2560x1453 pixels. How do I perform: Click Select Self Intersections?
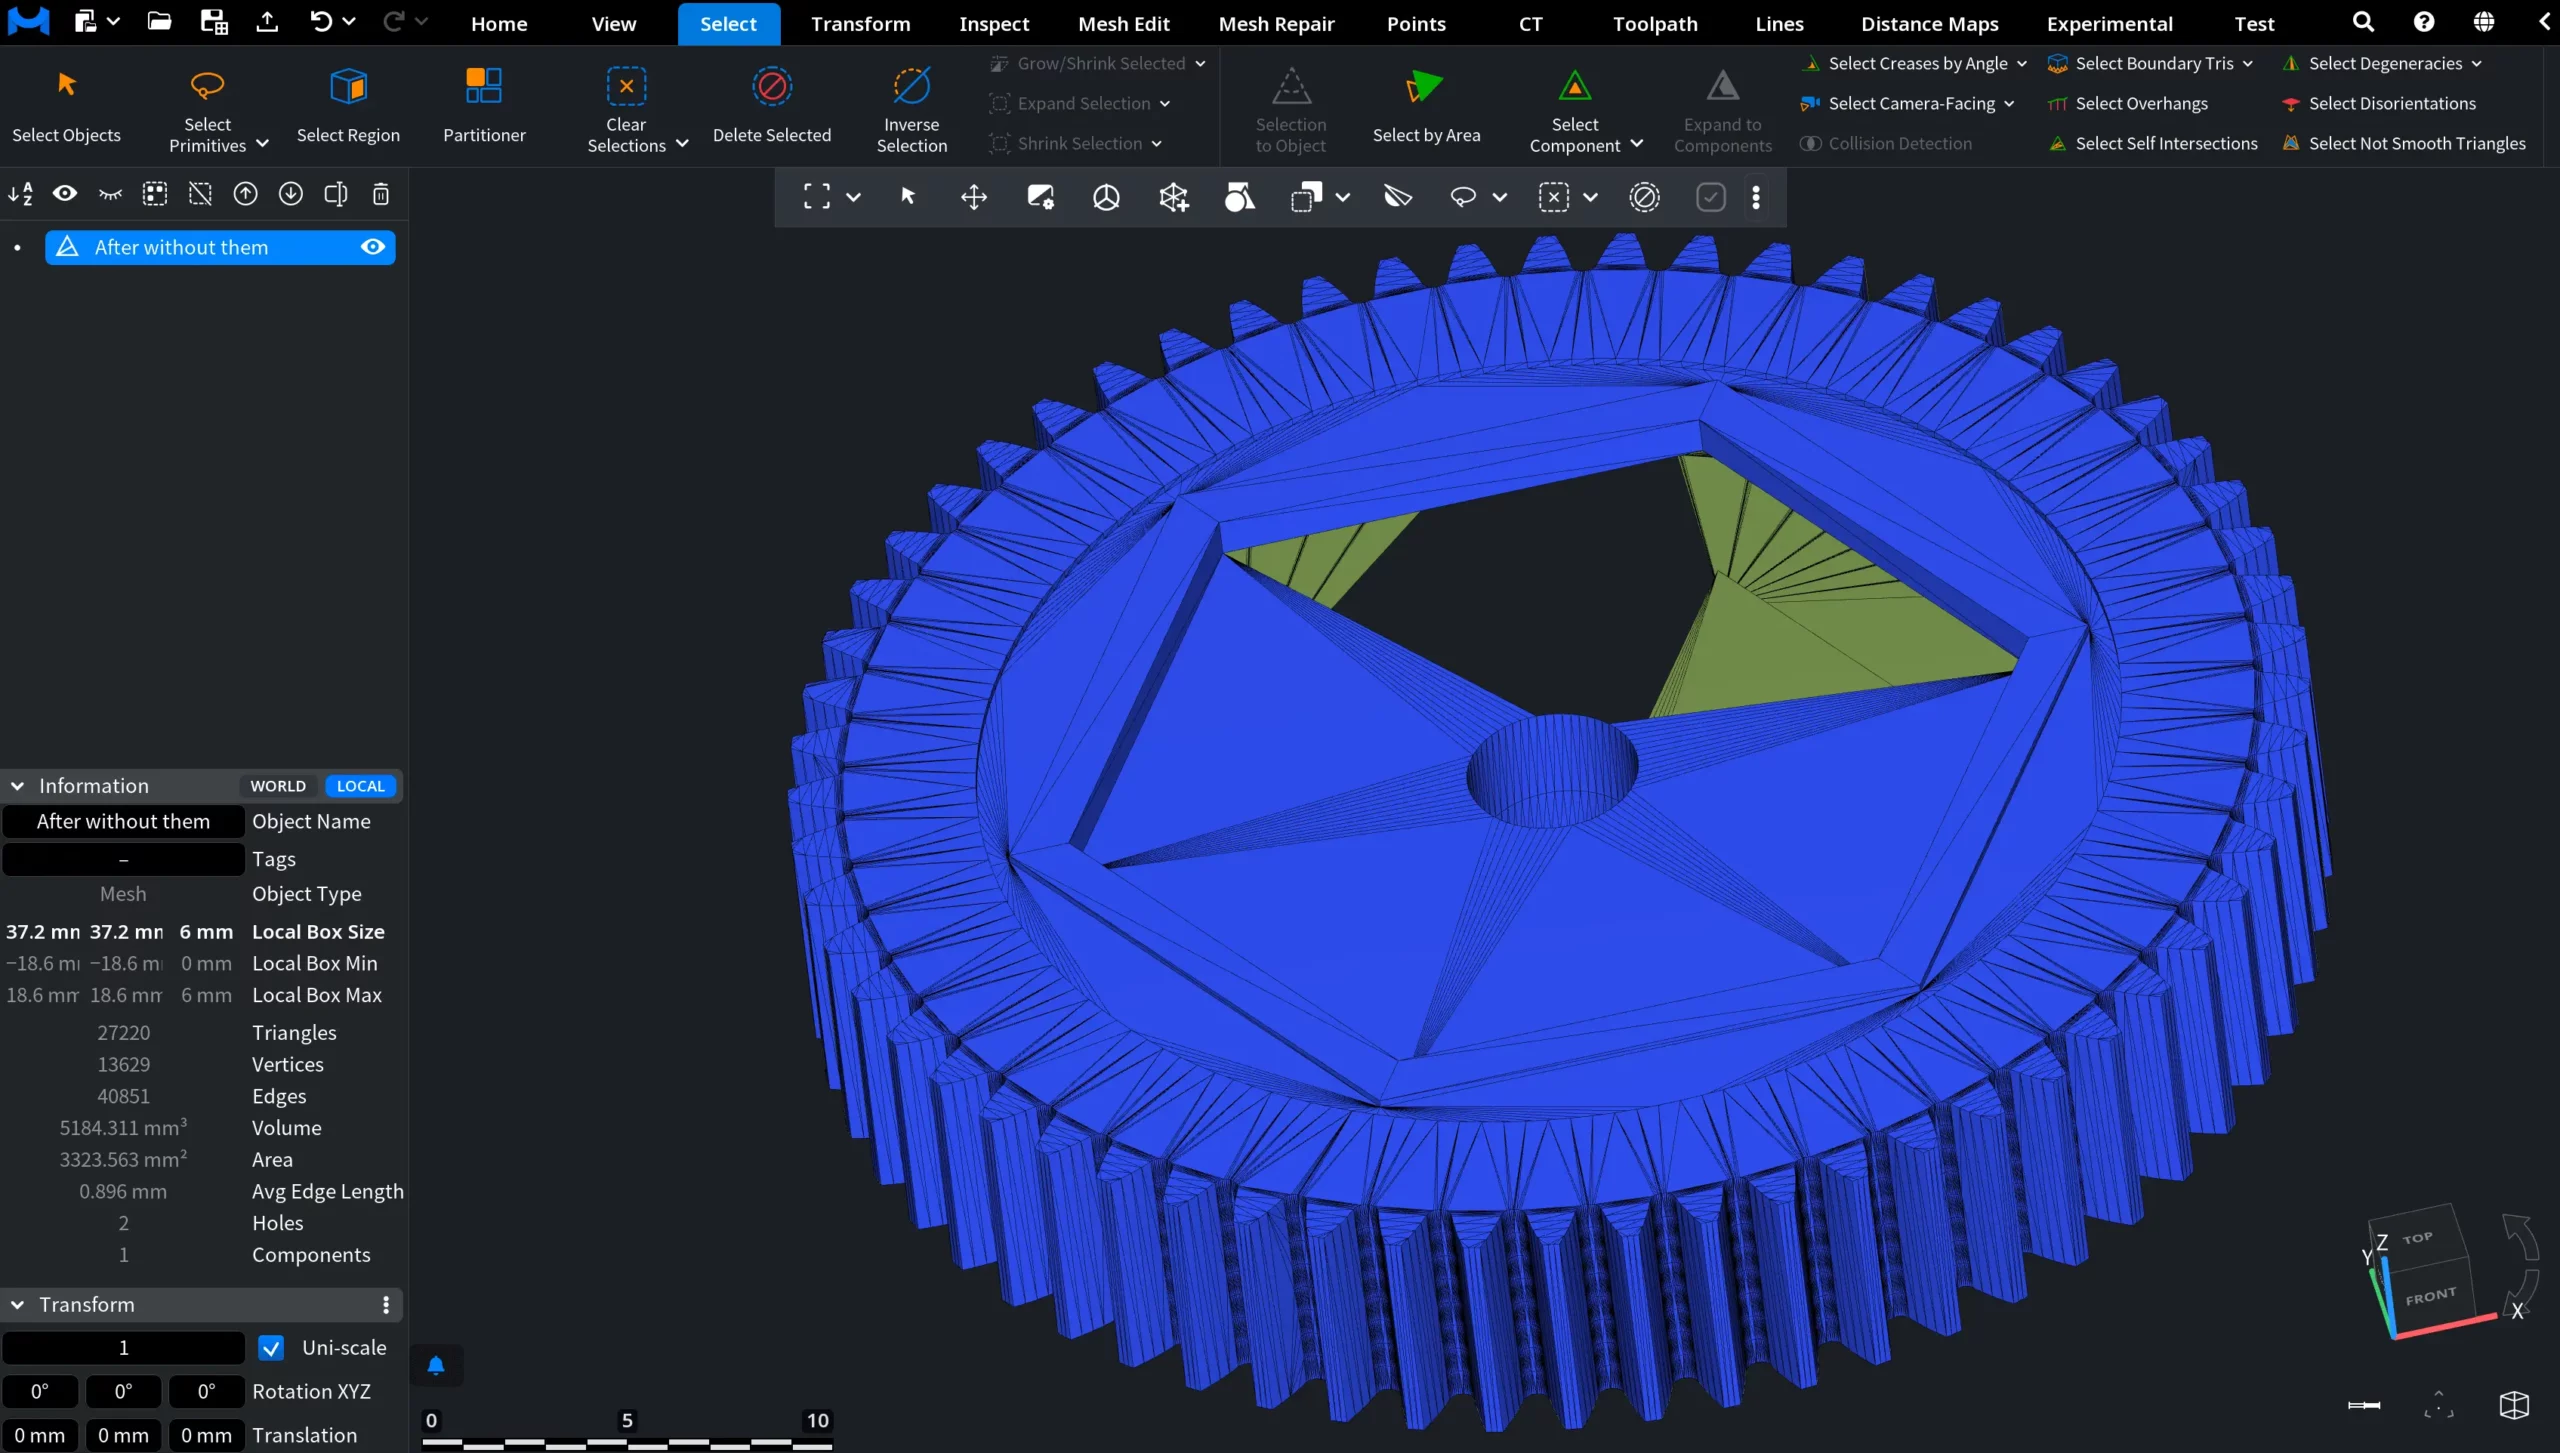[x=2152, y=143]
